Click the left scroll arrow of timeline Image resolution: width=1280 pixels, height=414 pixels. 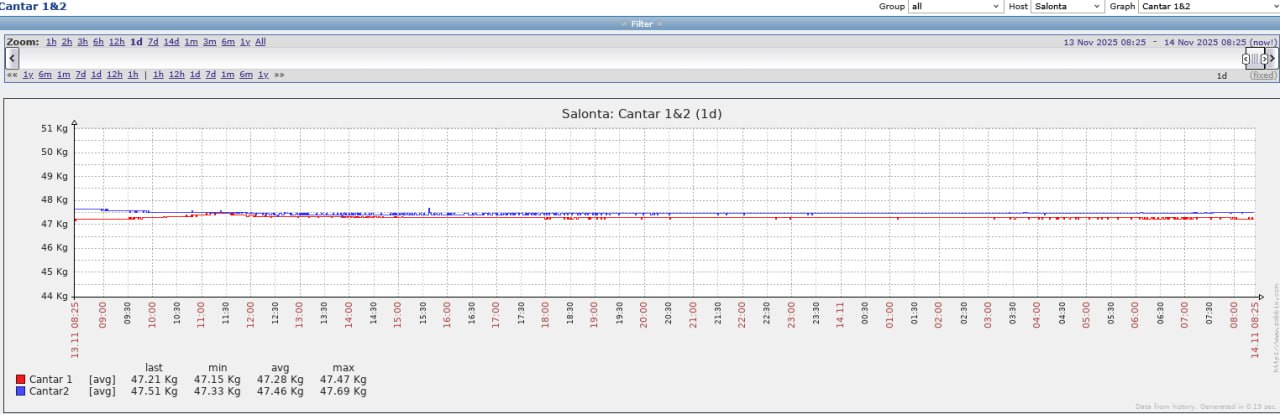click(x=12, y=59)
